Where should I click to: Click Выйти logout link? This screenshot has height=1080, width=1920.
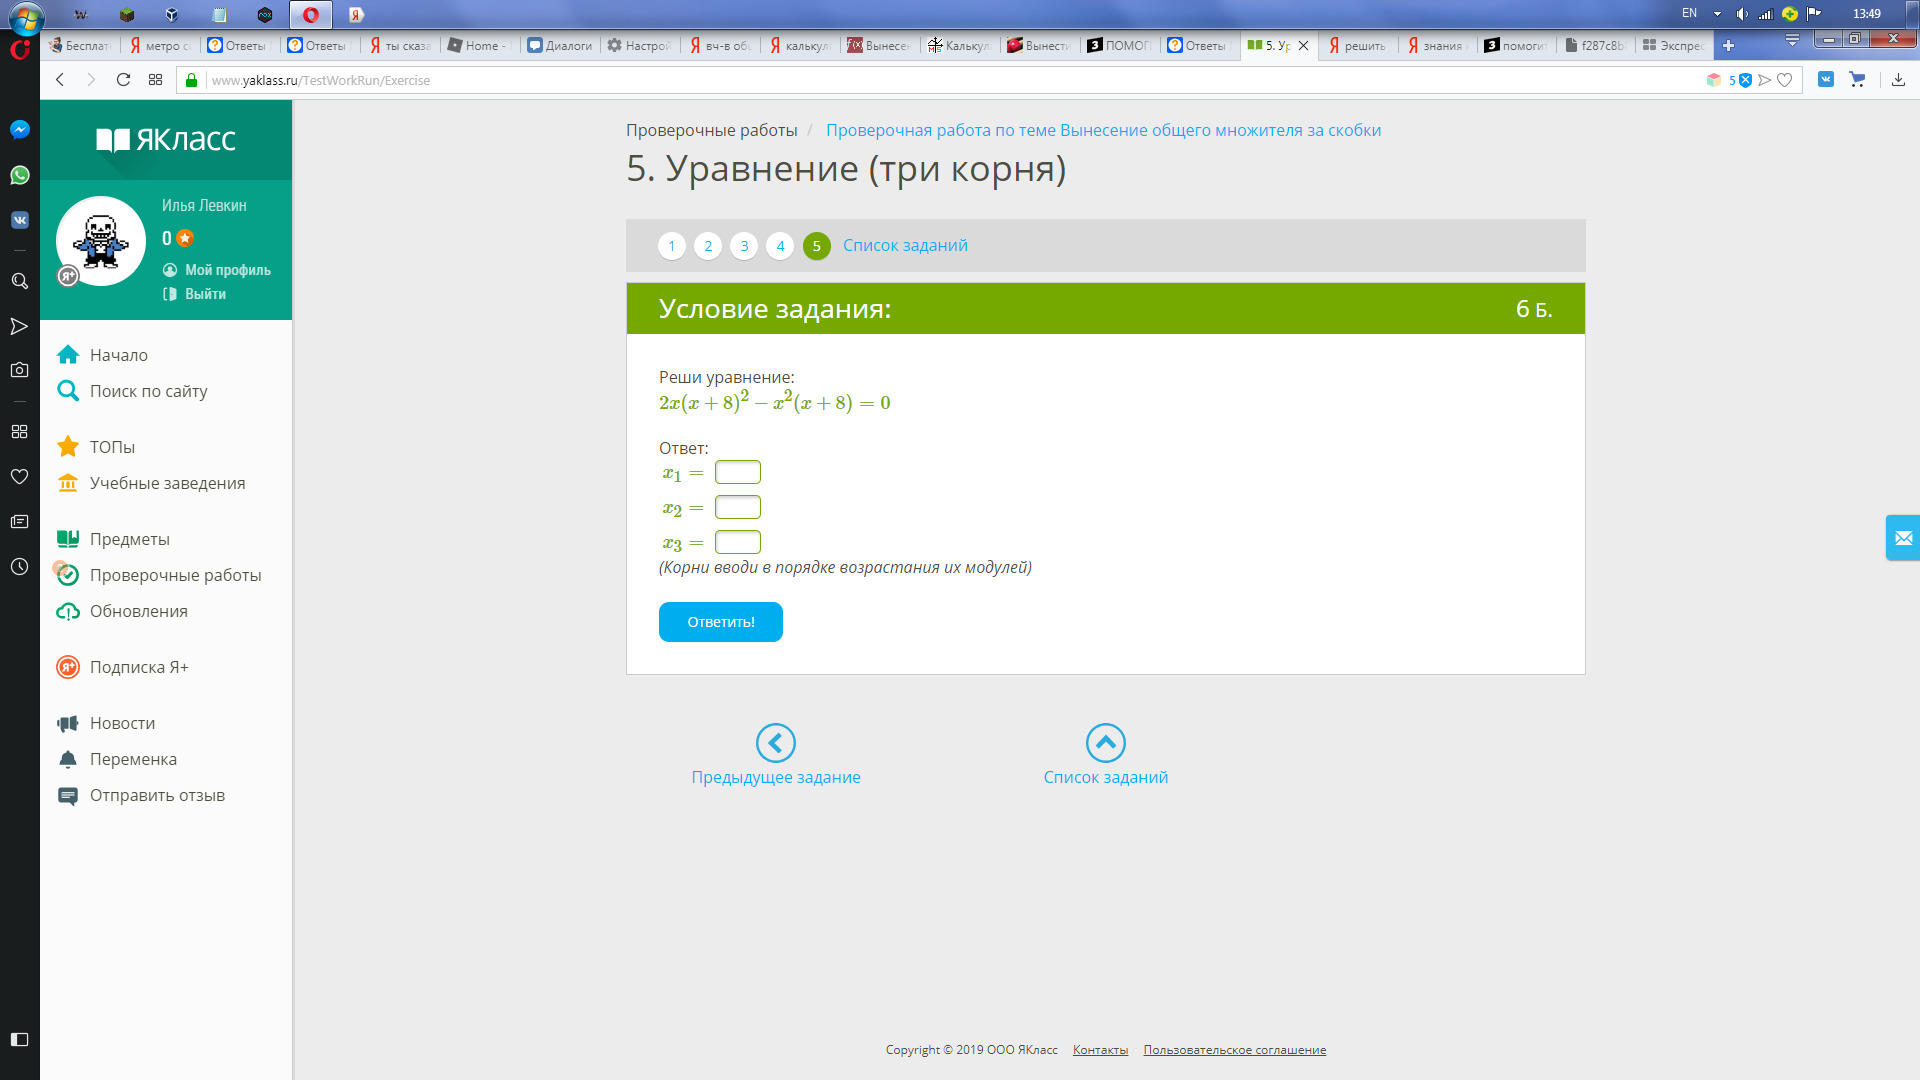[205, 294]
